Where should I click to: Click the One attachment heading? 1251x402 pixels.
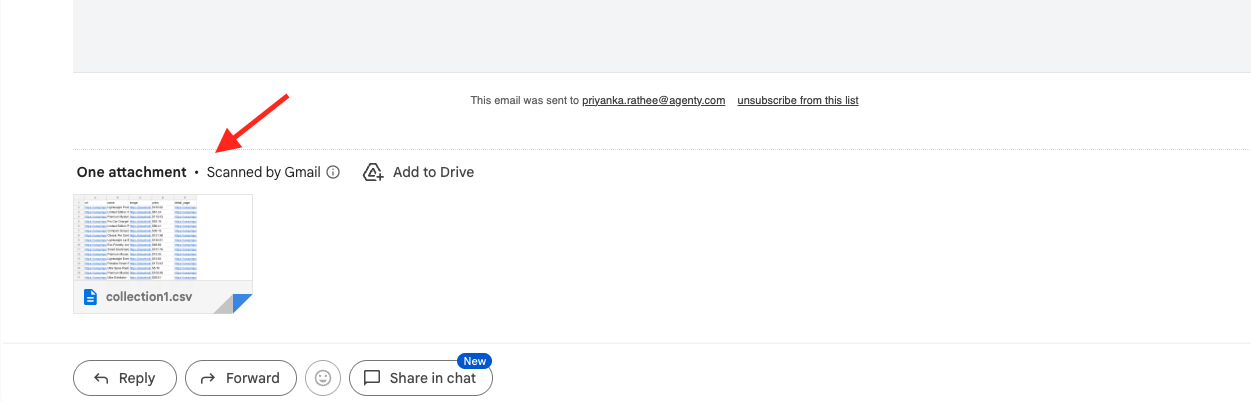(x=131, y=172)
